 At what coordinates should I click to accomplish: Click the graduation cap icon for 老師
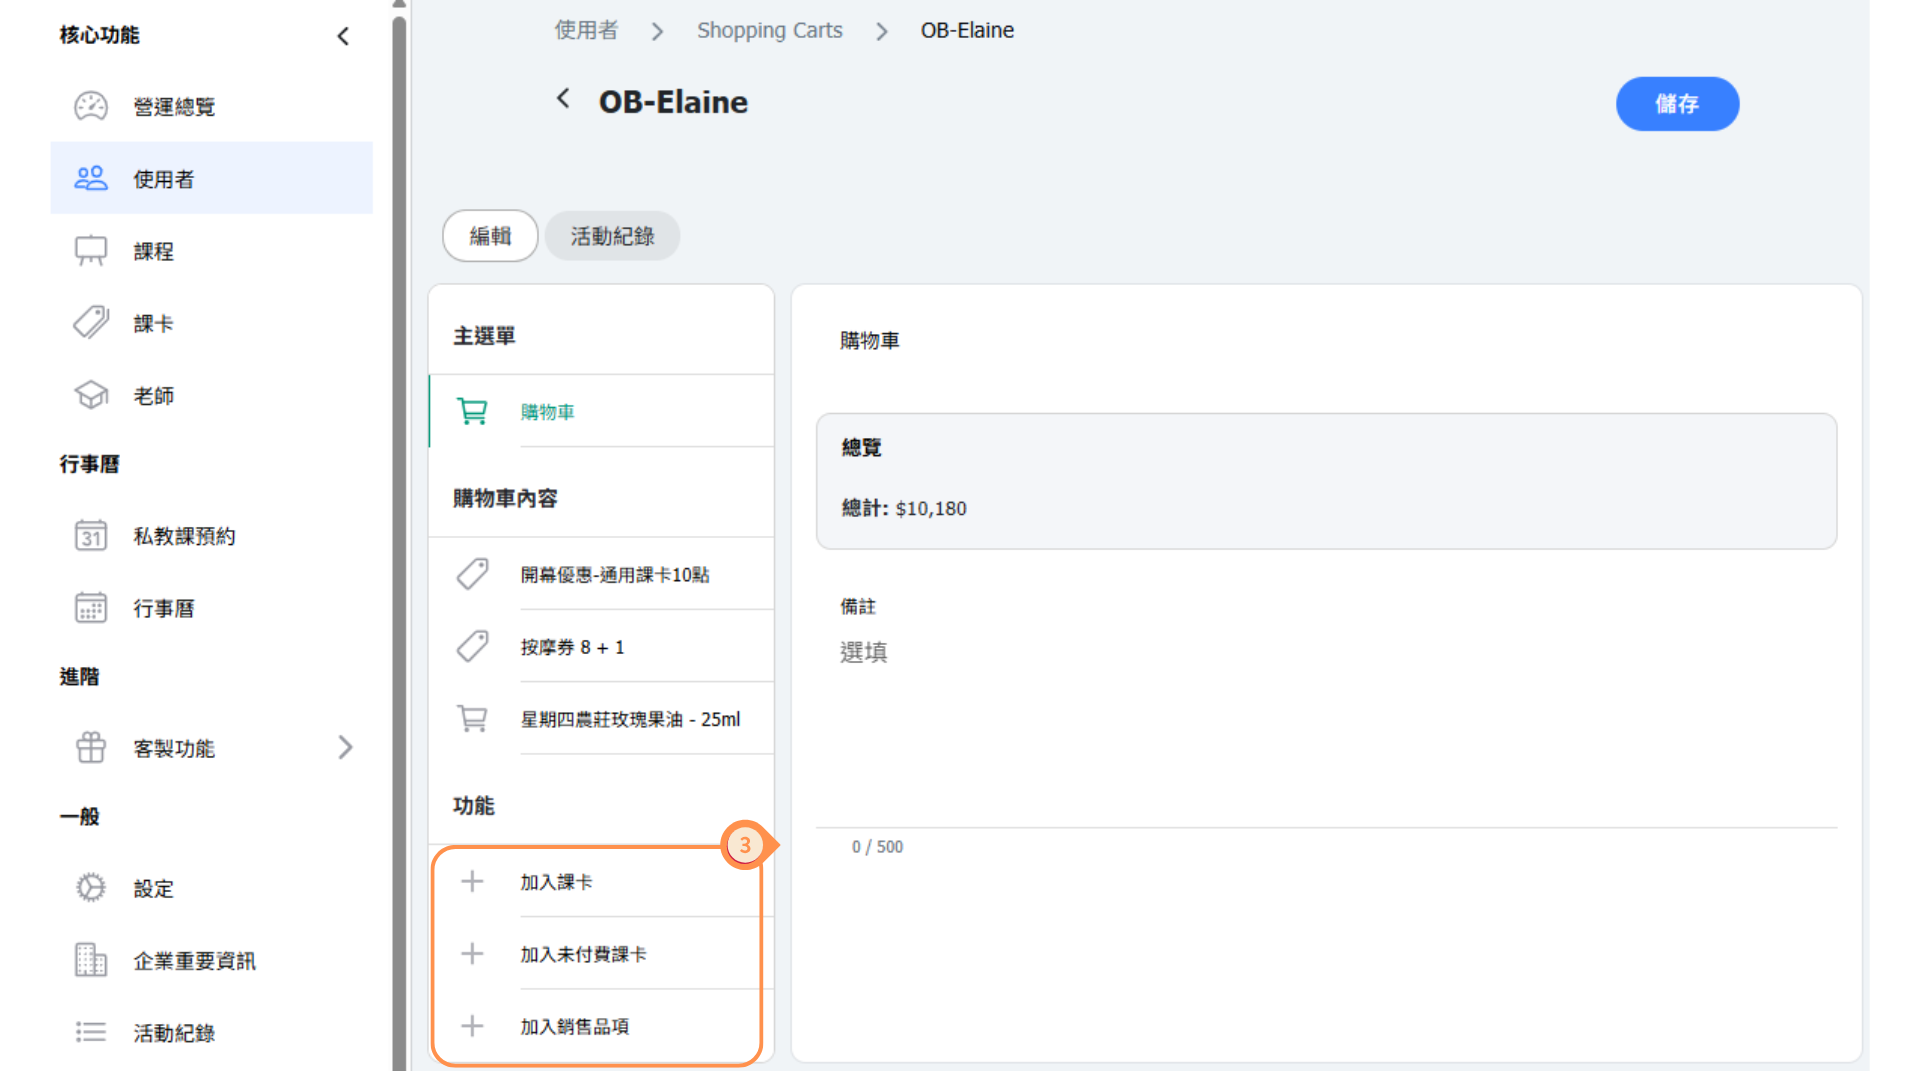[x=91, y=395]
